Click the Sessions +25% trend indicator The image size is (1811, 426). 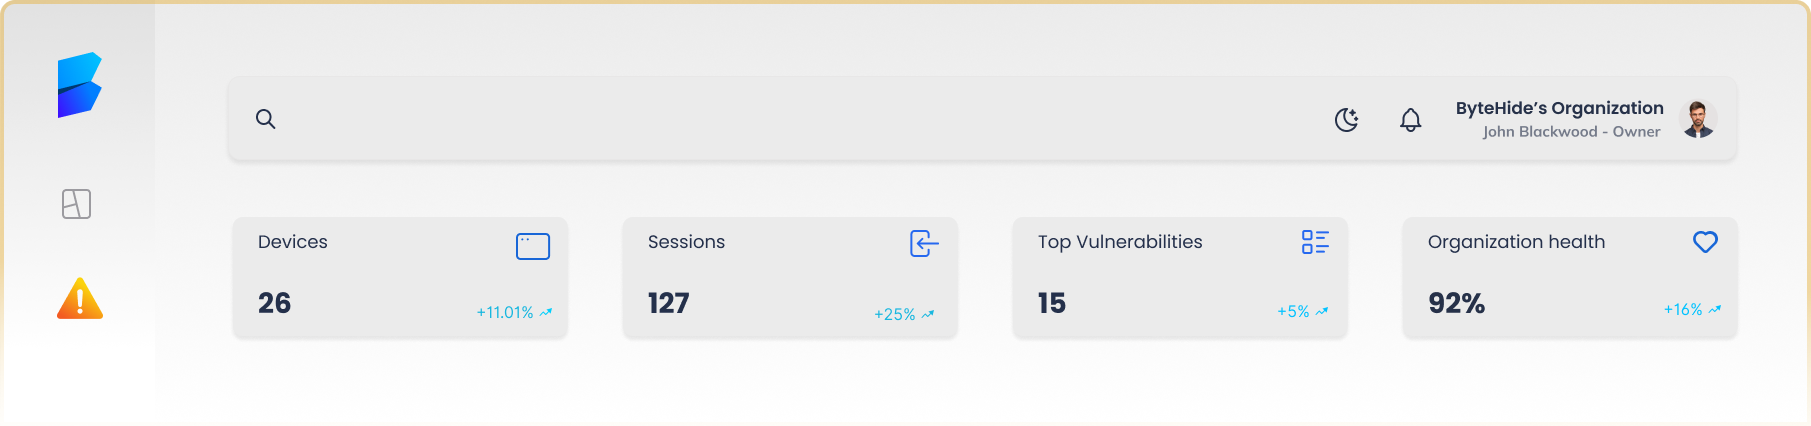[x=904, y=314]
